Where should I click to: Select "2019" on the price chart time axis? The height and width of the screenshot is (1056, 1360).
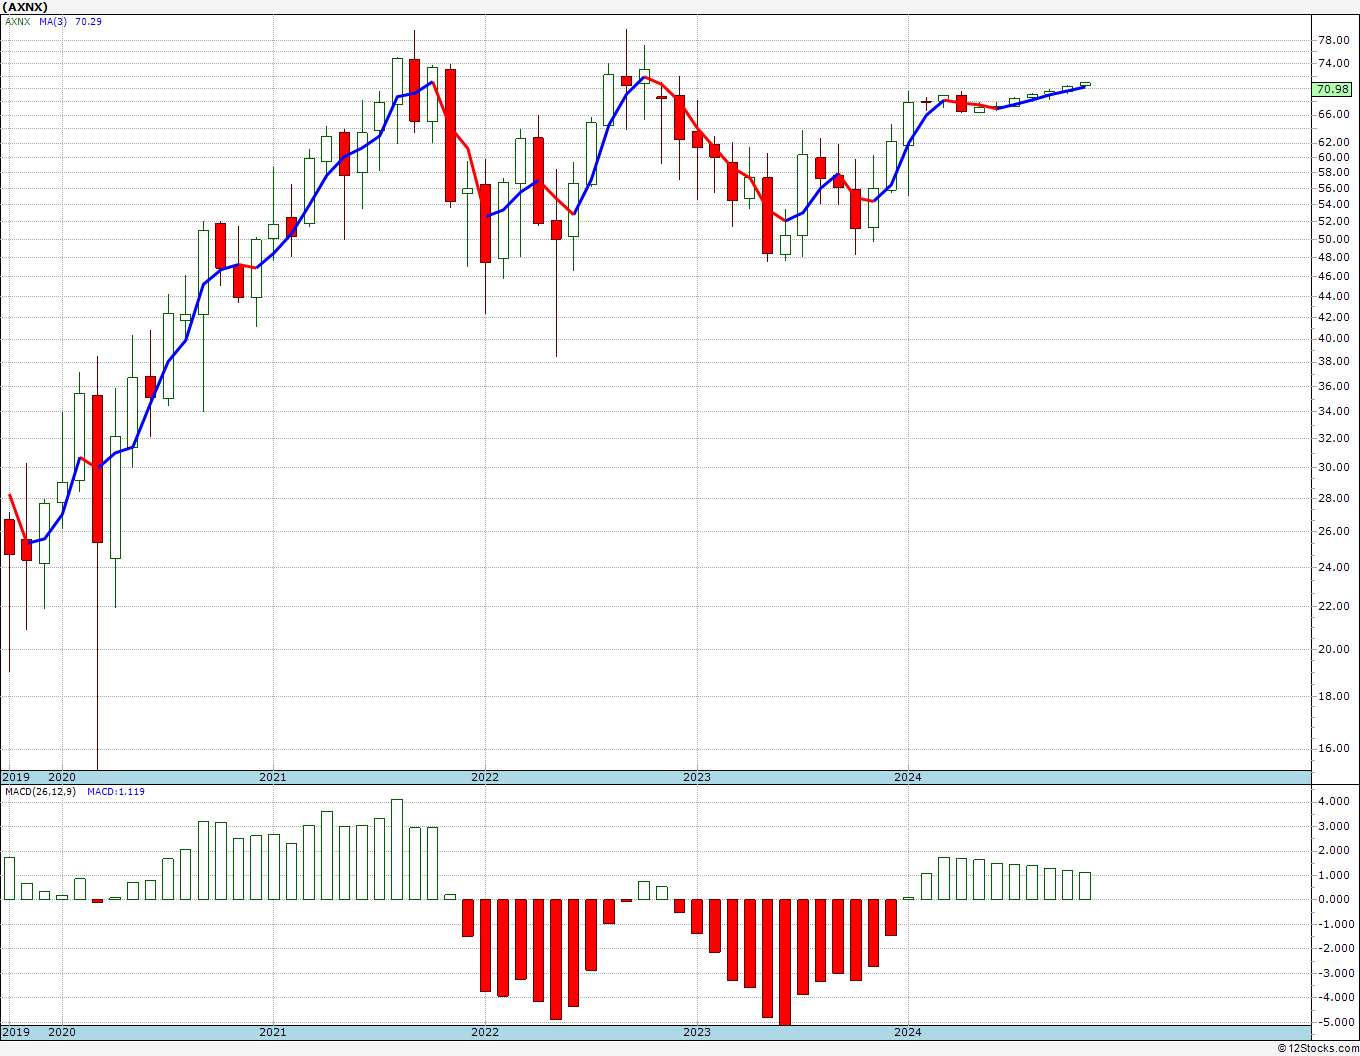(16, 777)
